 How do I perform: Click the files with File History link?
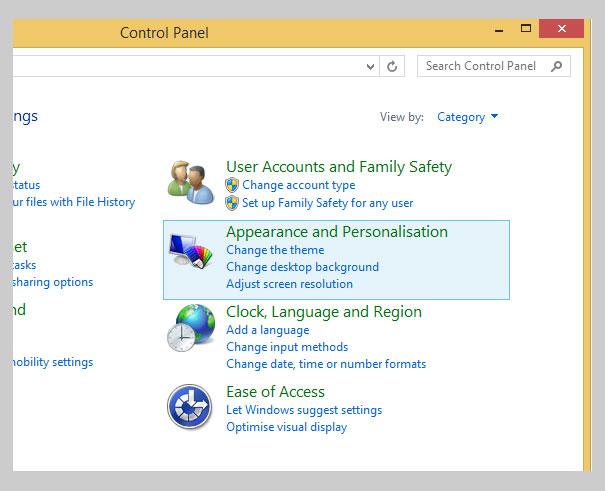(74, 202)
